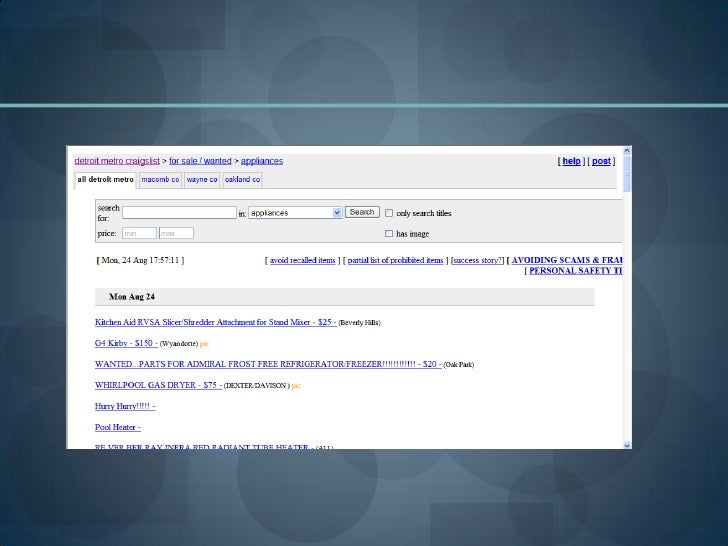Screen dimensions: 728x546
Task: Focus the min price field
Action: coord(139,233)
